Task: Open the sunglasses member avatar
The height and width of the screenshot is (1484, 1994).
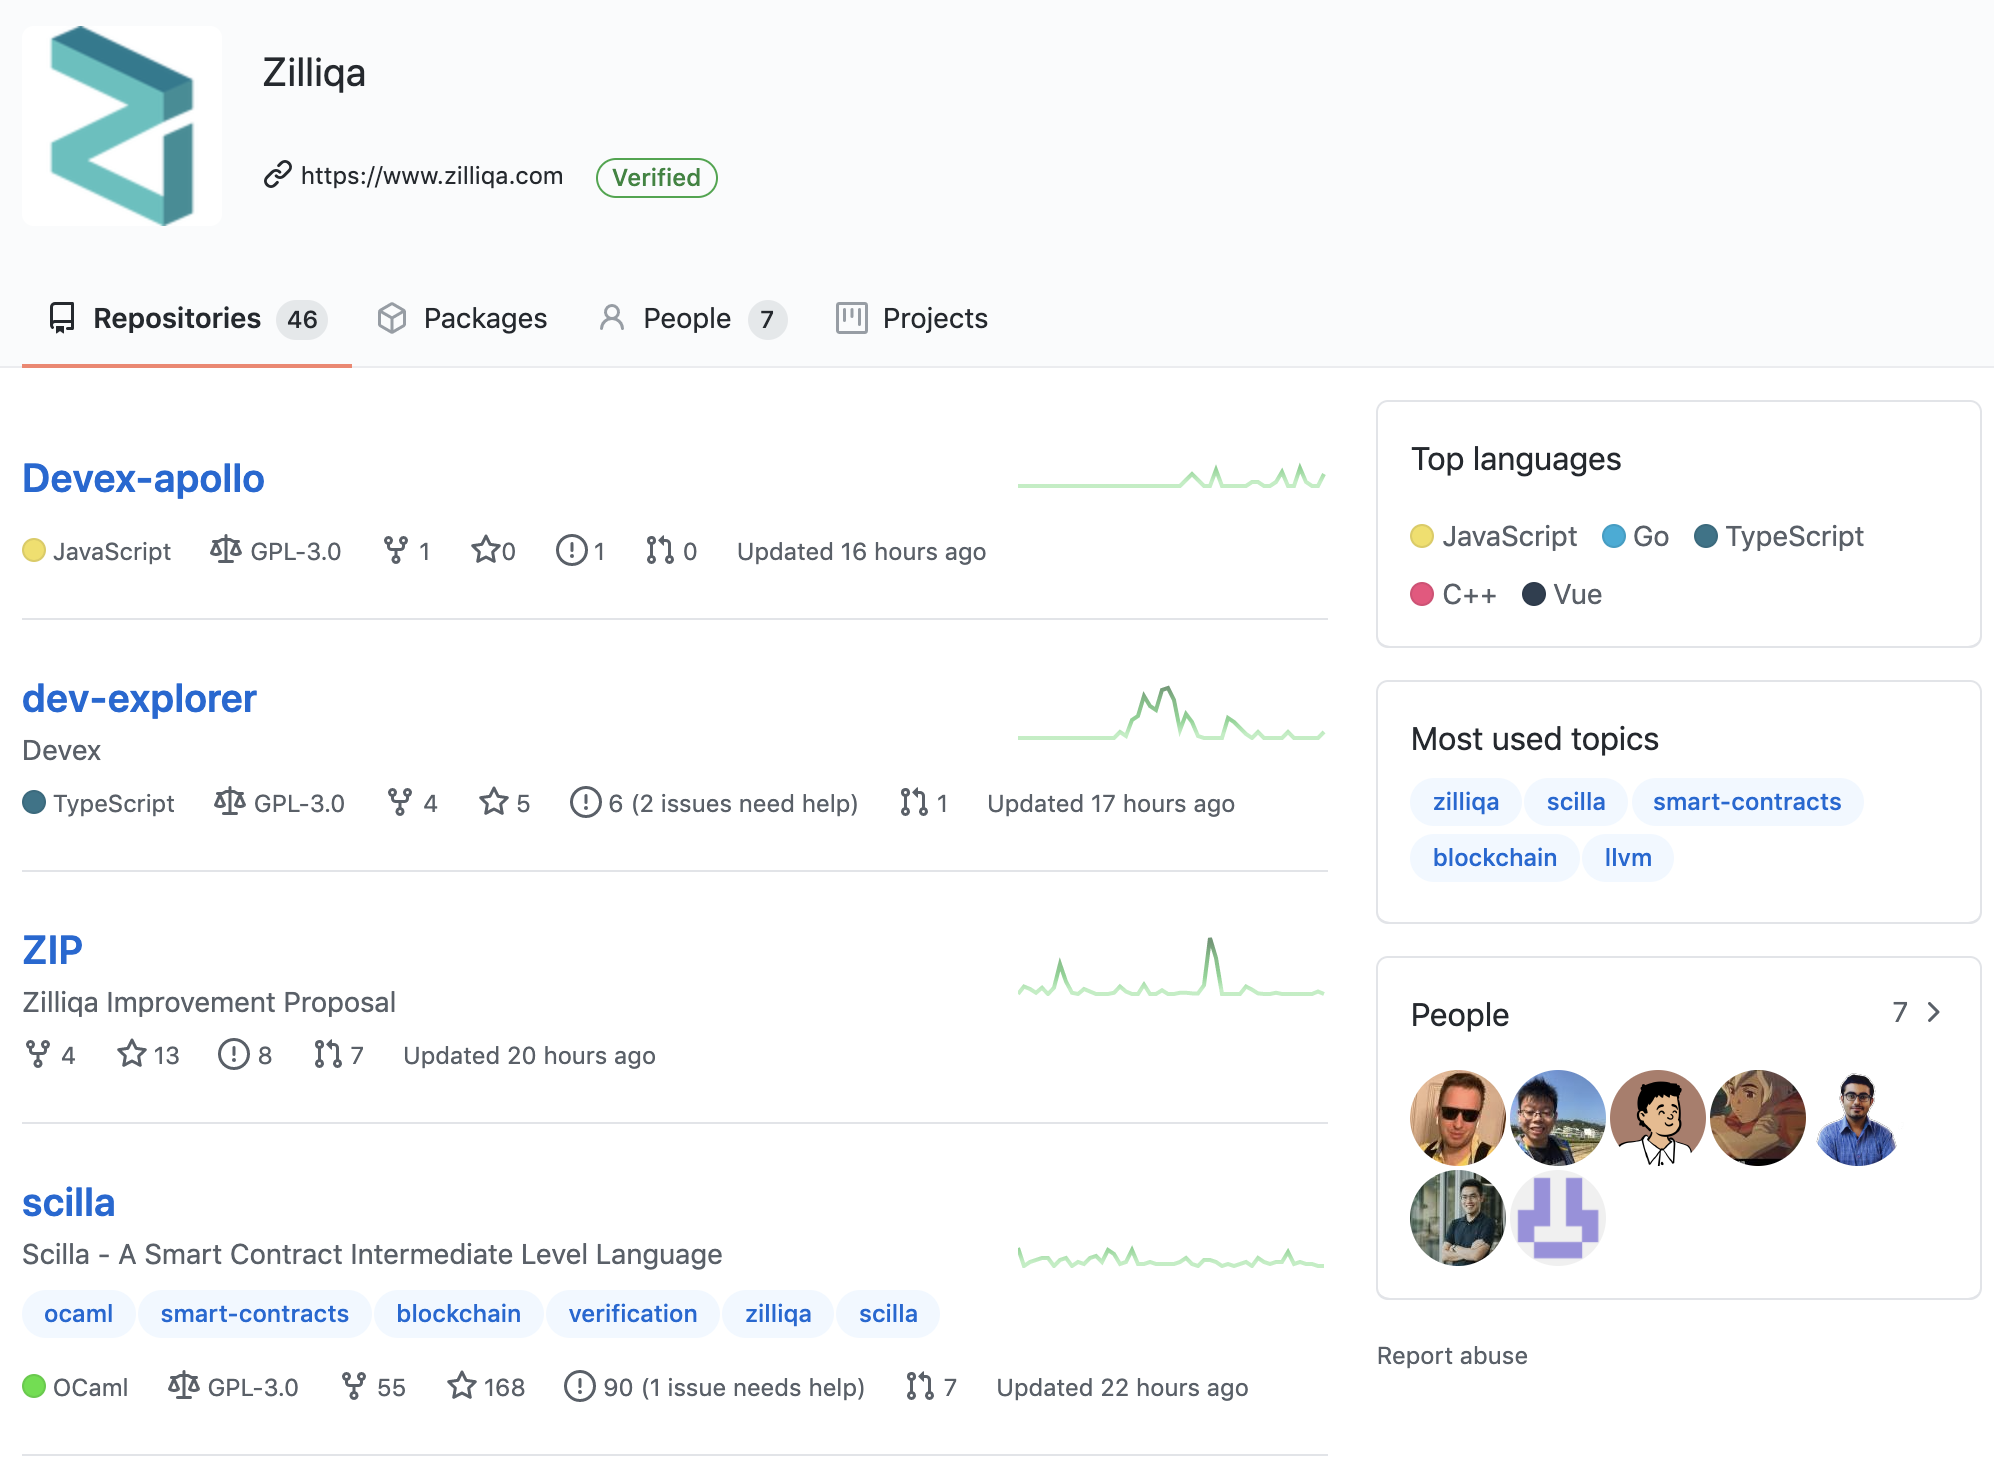Action: click(1457, 1117)
